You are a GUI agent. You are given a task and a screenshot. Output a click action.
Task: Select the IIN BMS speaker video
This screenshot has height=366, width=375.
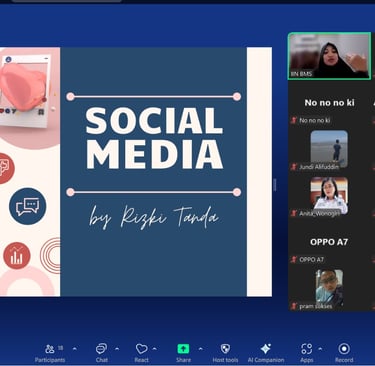329,56
